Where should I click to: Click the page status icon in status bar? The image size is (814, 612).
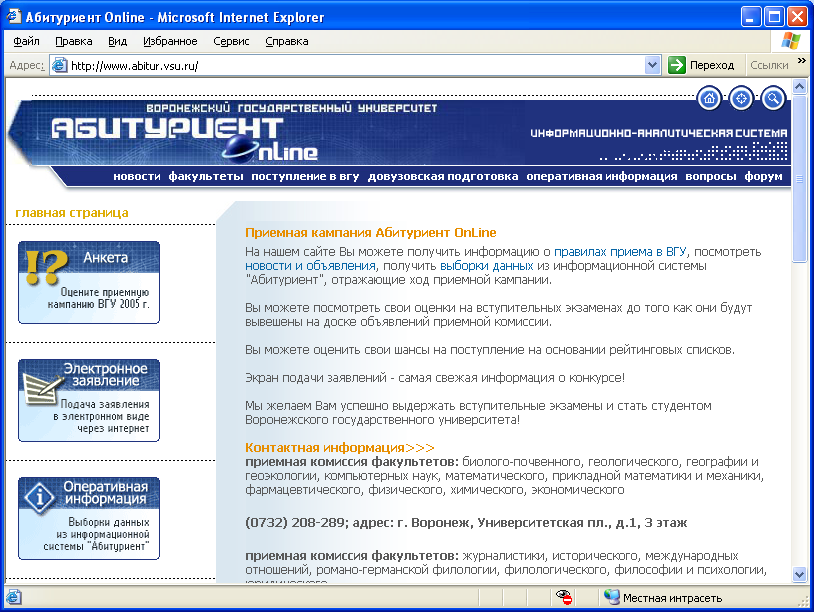(x=13, y=597)
